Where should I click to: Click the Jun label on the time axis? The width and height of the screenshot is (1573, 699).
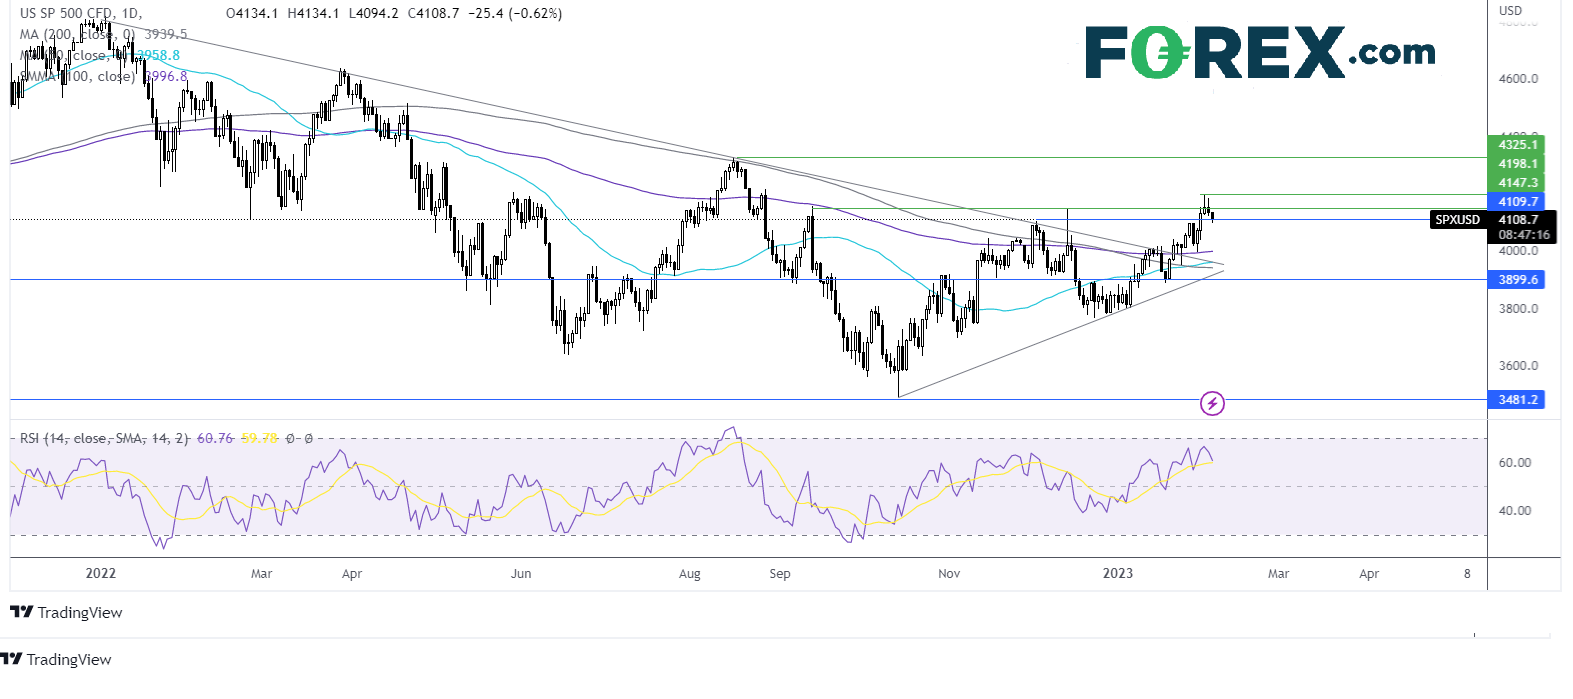(x=521, y=574)
